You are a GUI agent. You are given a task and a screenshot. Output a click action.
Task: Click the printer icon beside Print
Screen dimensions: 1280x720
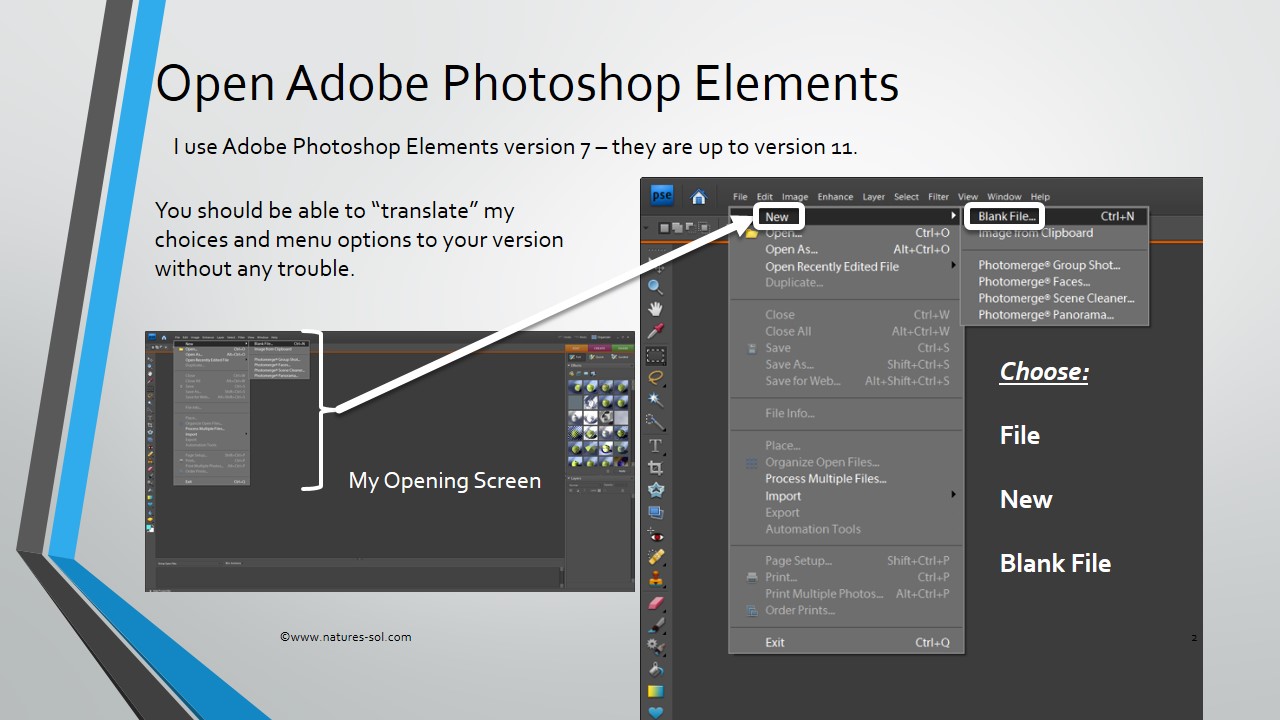point(752,577)
